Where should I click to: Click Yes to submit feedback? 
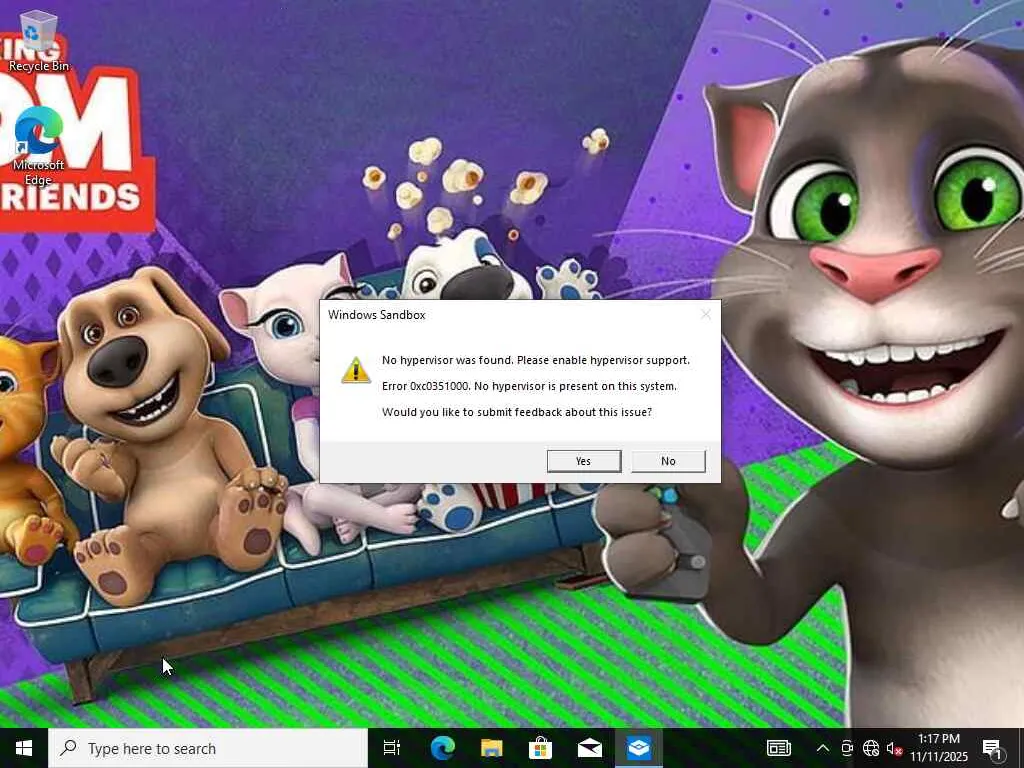(x=584, y=461)
